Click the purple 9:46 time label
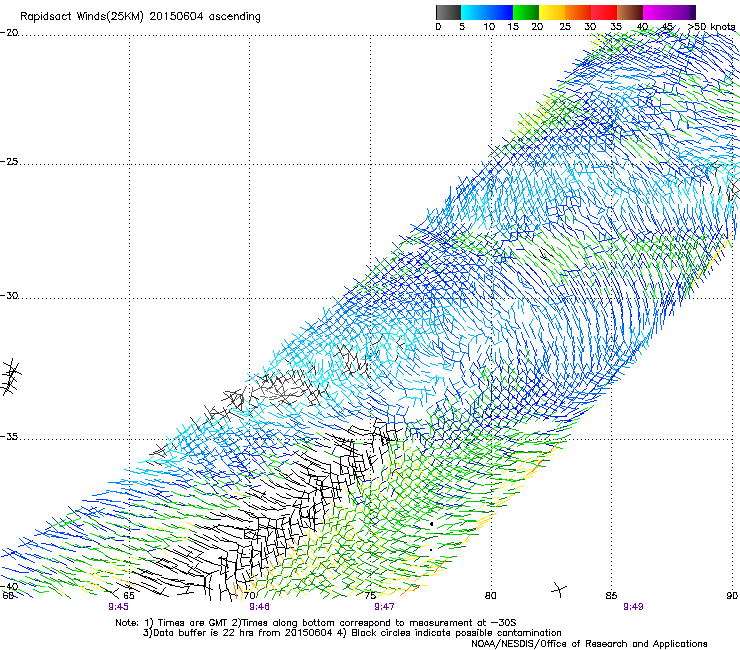The image size is (740, 650). [260, 607]
